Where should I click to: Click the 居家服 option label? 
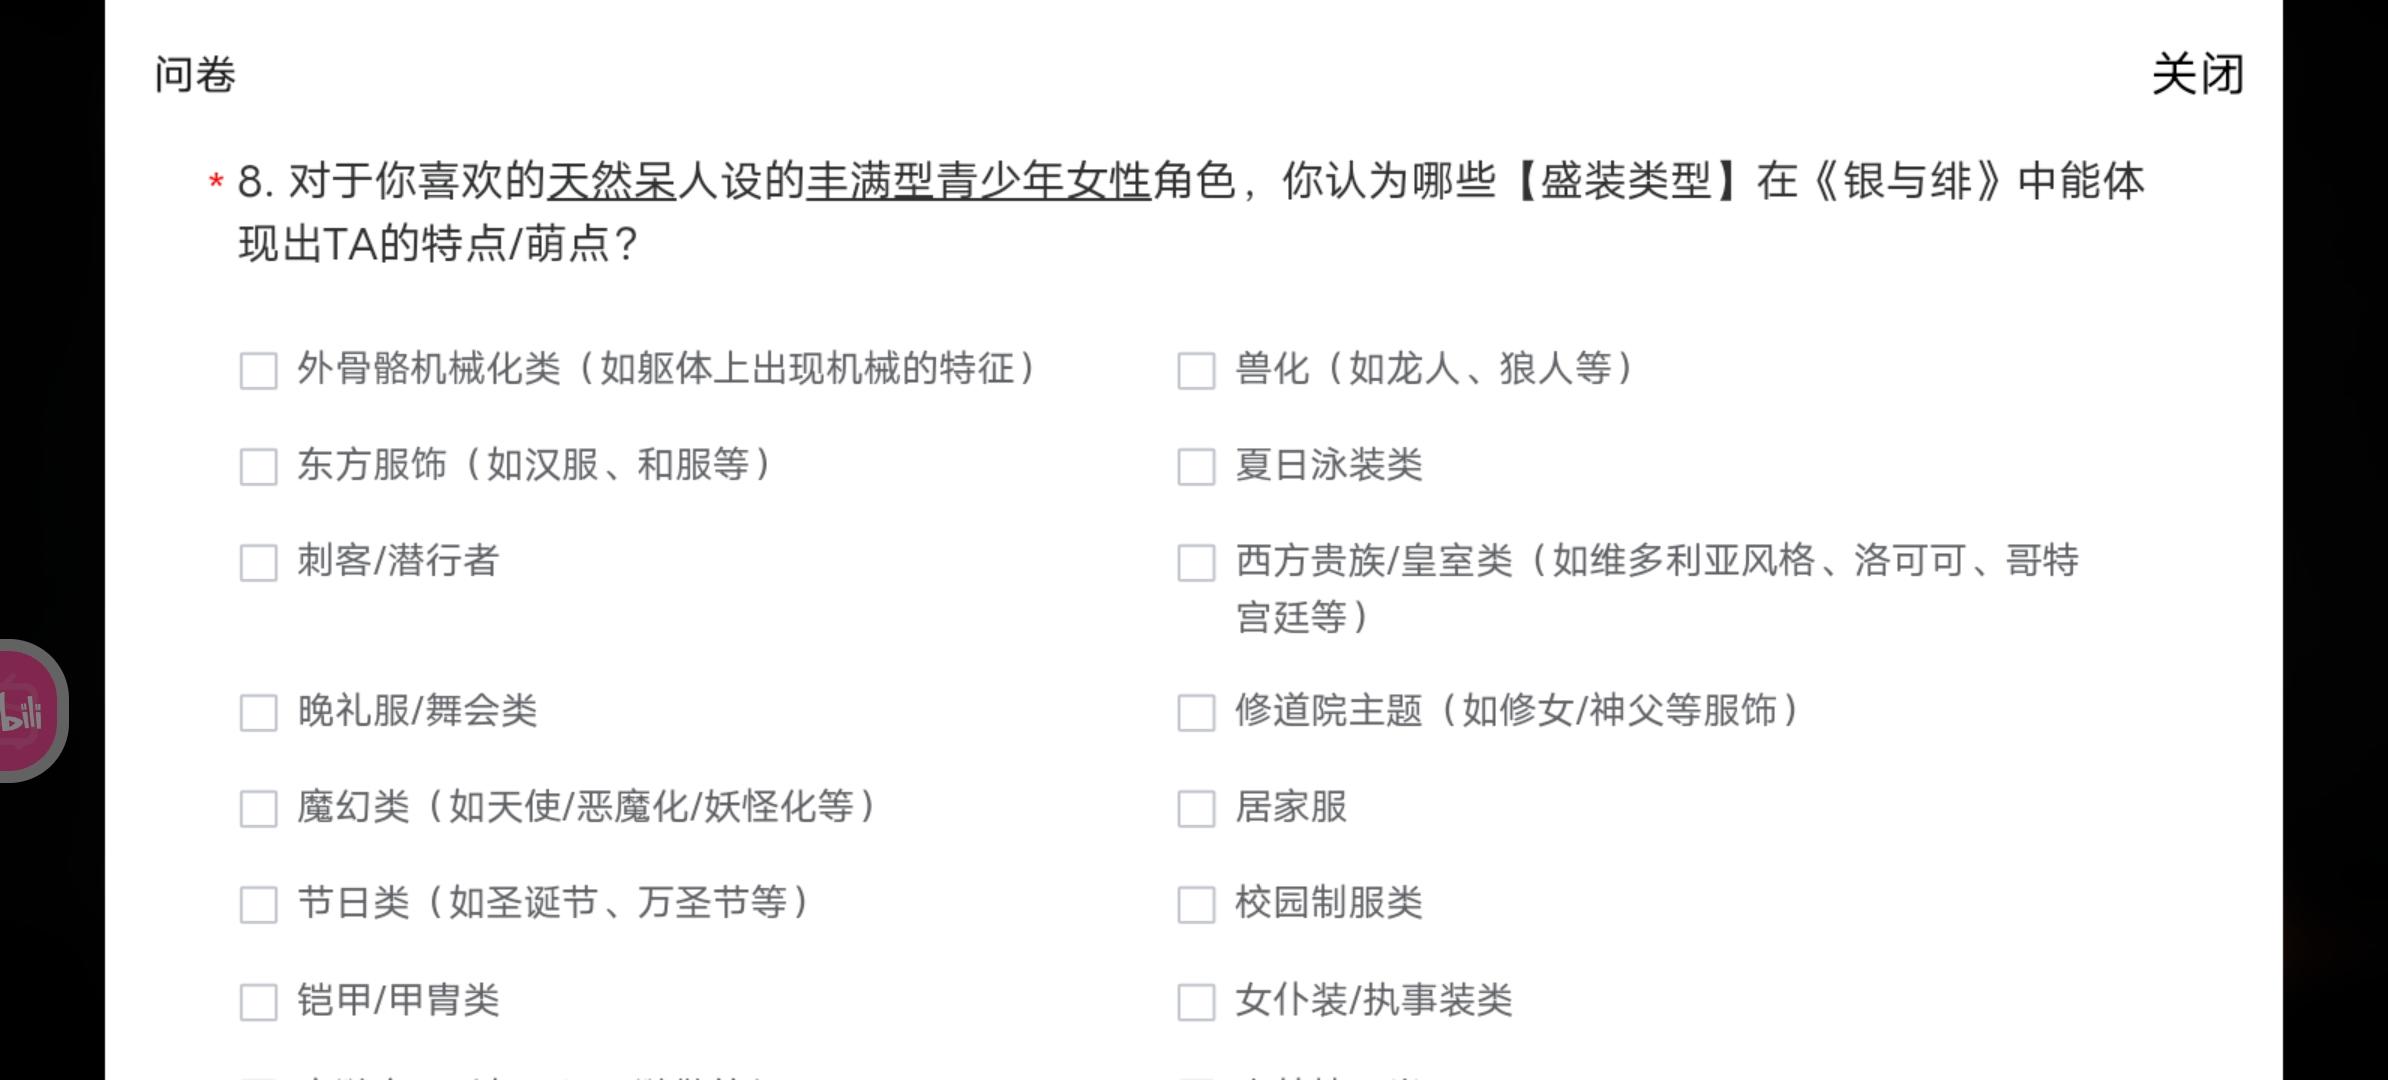point(1290,807)
